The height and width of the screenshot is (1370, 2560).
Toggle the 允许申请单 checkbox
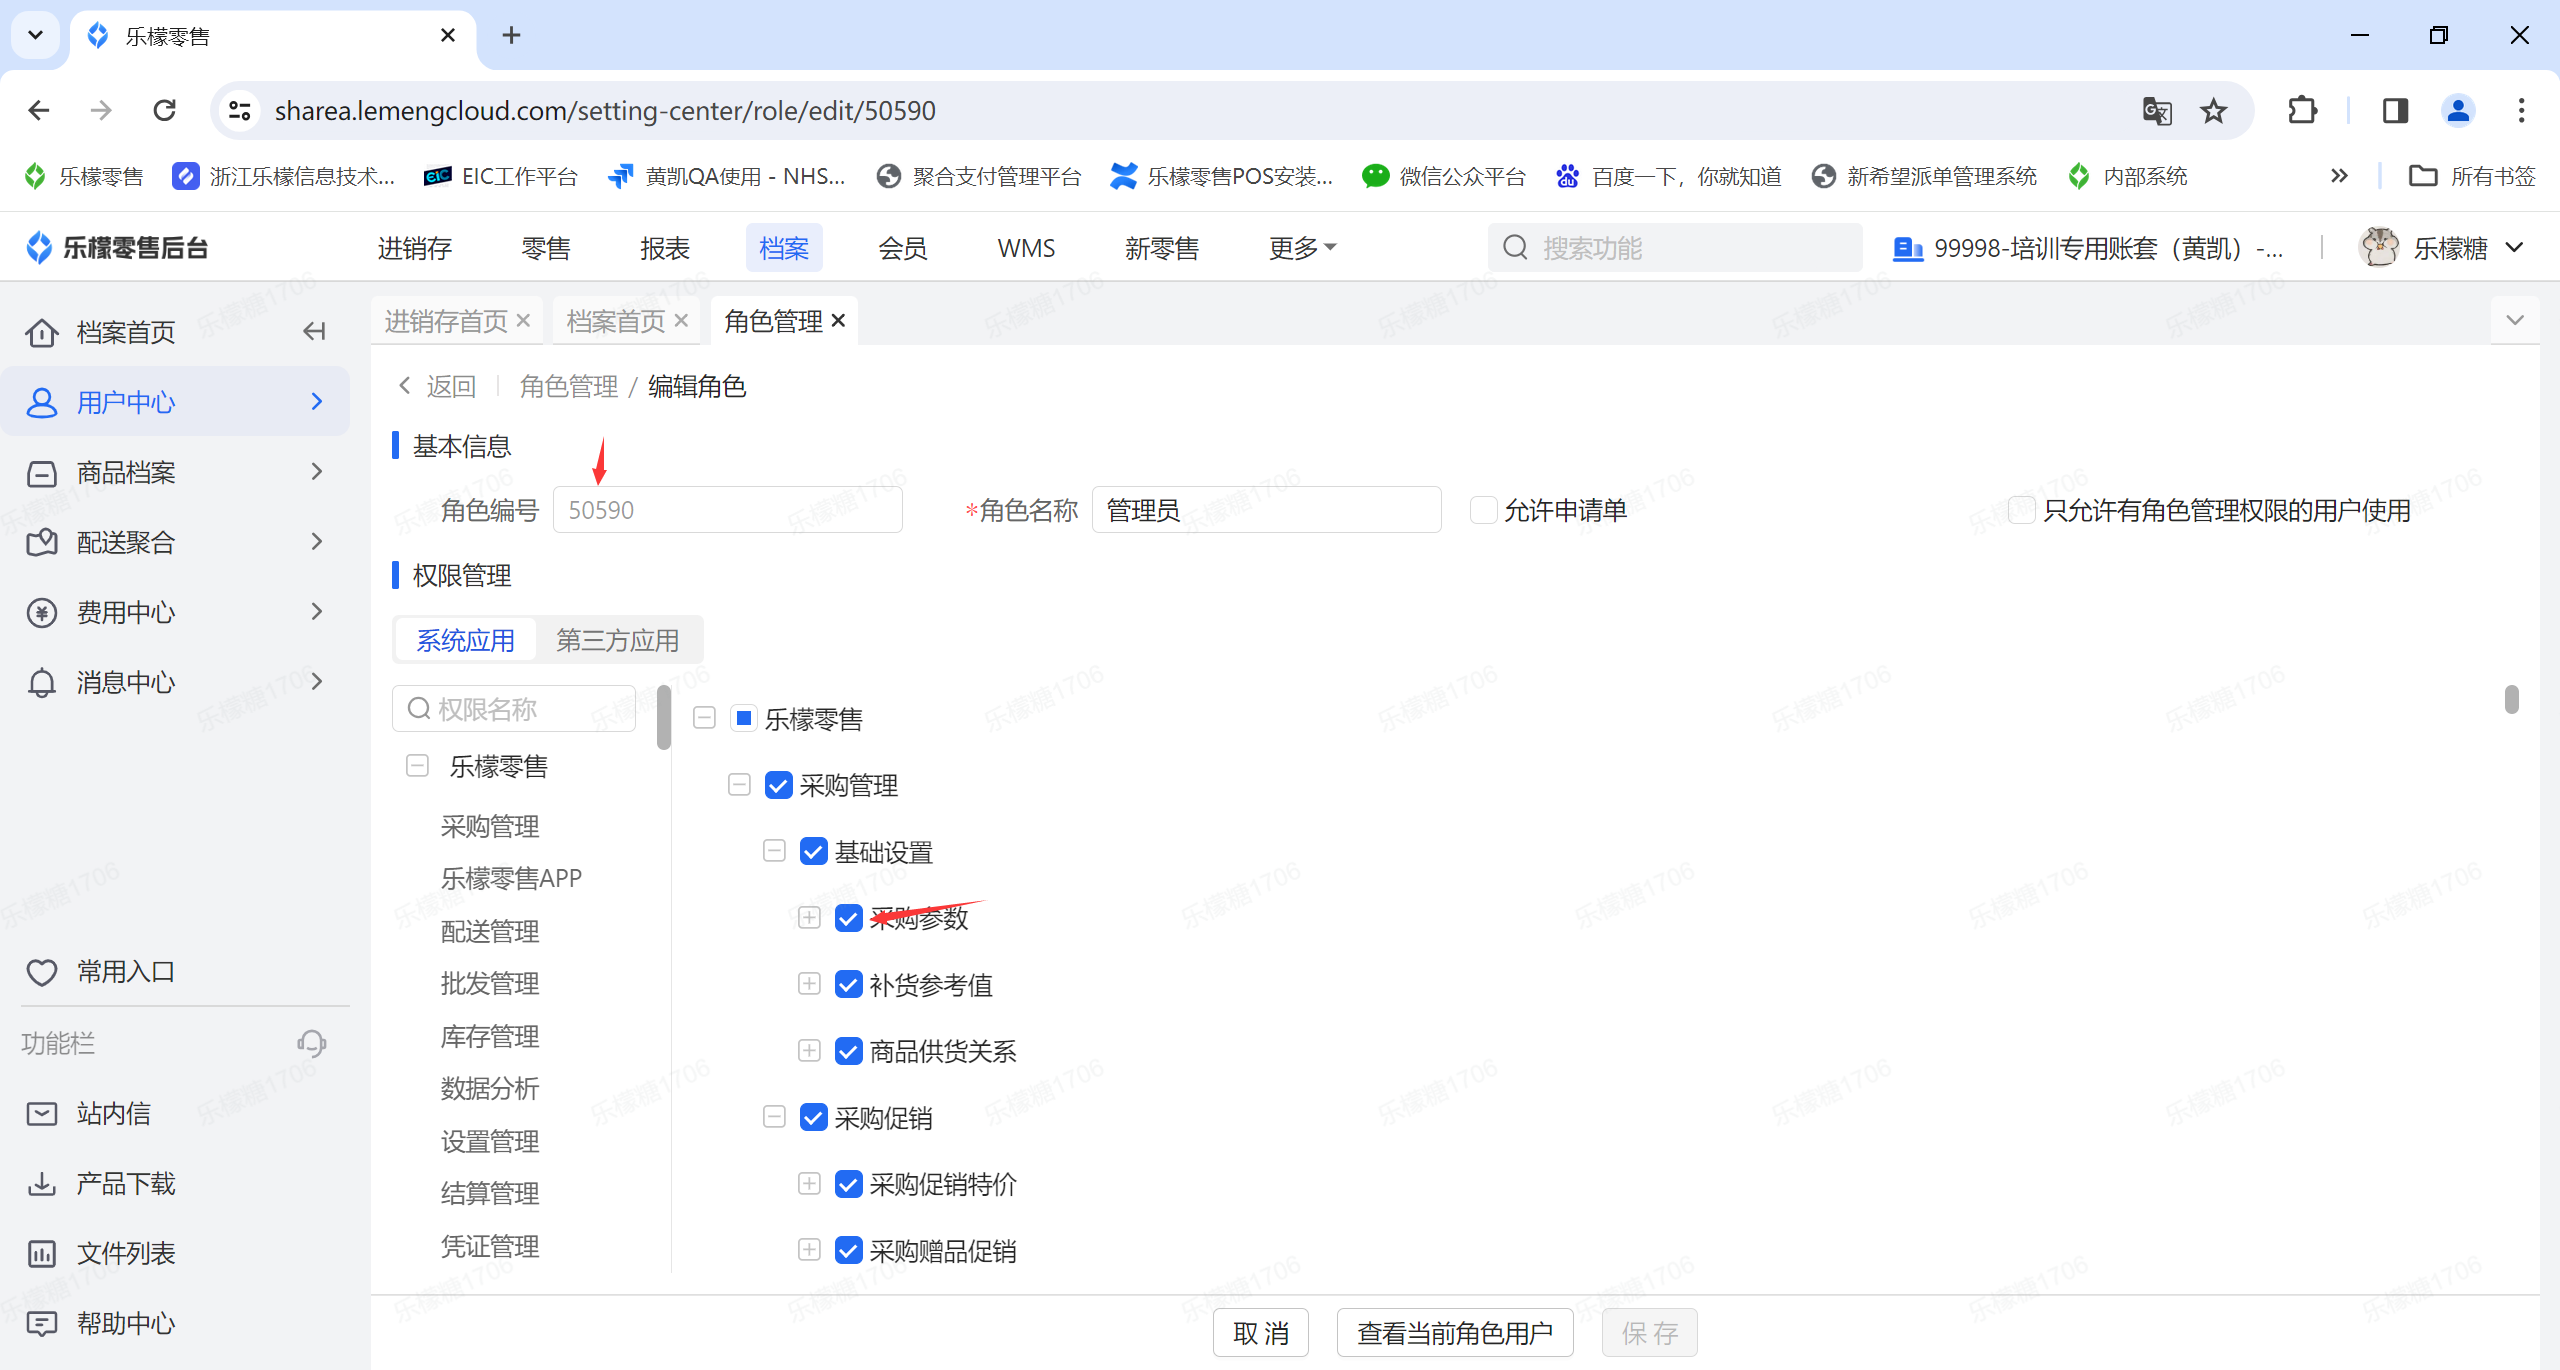1484,510
